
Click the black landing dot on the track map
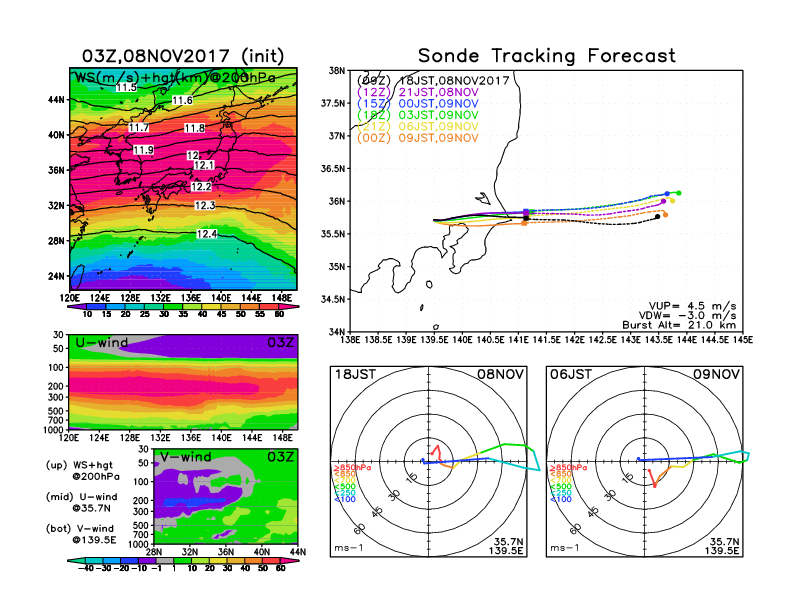[657, 217]
